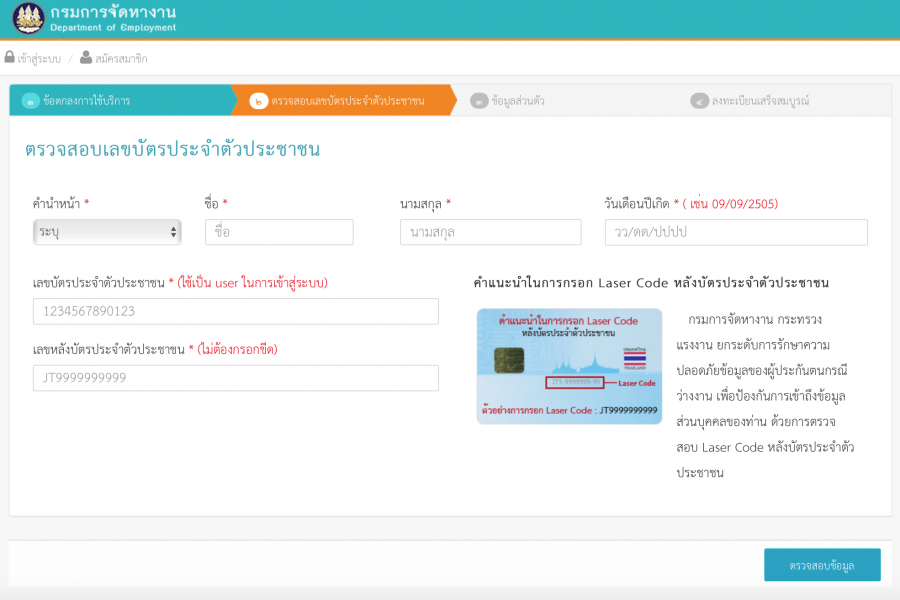Screen dimensions: 900x600
Task: Open the เข้าสู่ระบบ login link
Action: pos(39,59)
